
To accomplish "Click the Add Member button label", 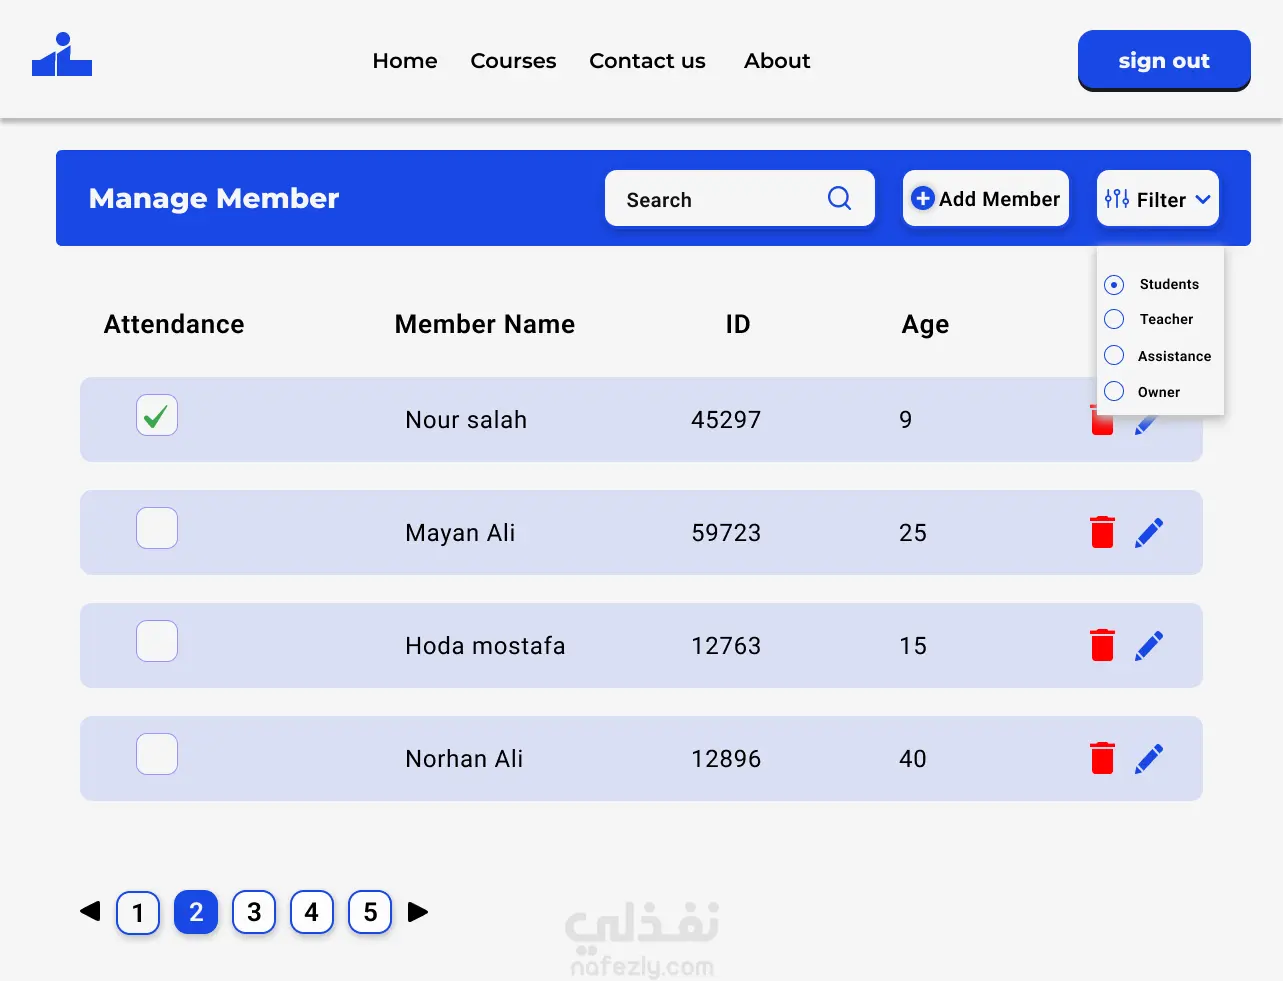I will (999, 199).
